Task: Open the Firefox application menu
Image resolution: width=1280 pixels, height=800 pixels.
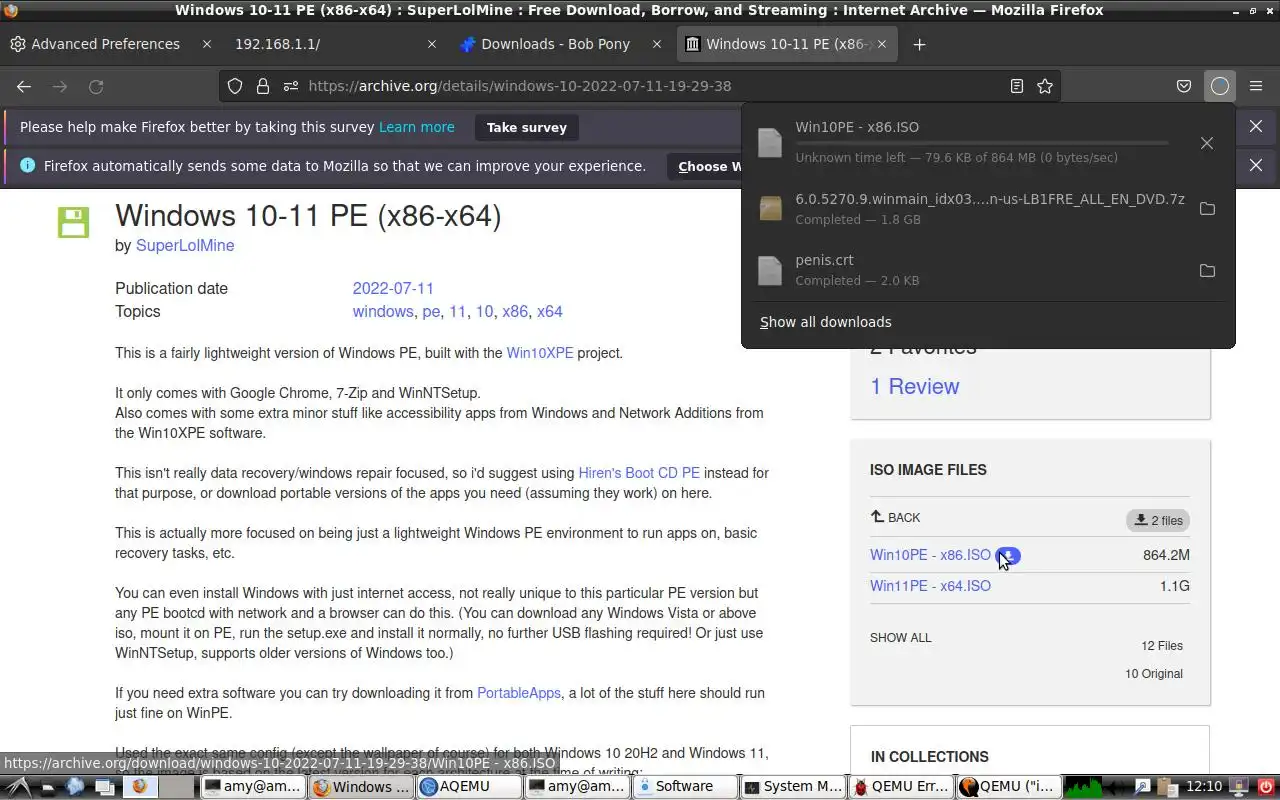Action: tap(1256, 86)
